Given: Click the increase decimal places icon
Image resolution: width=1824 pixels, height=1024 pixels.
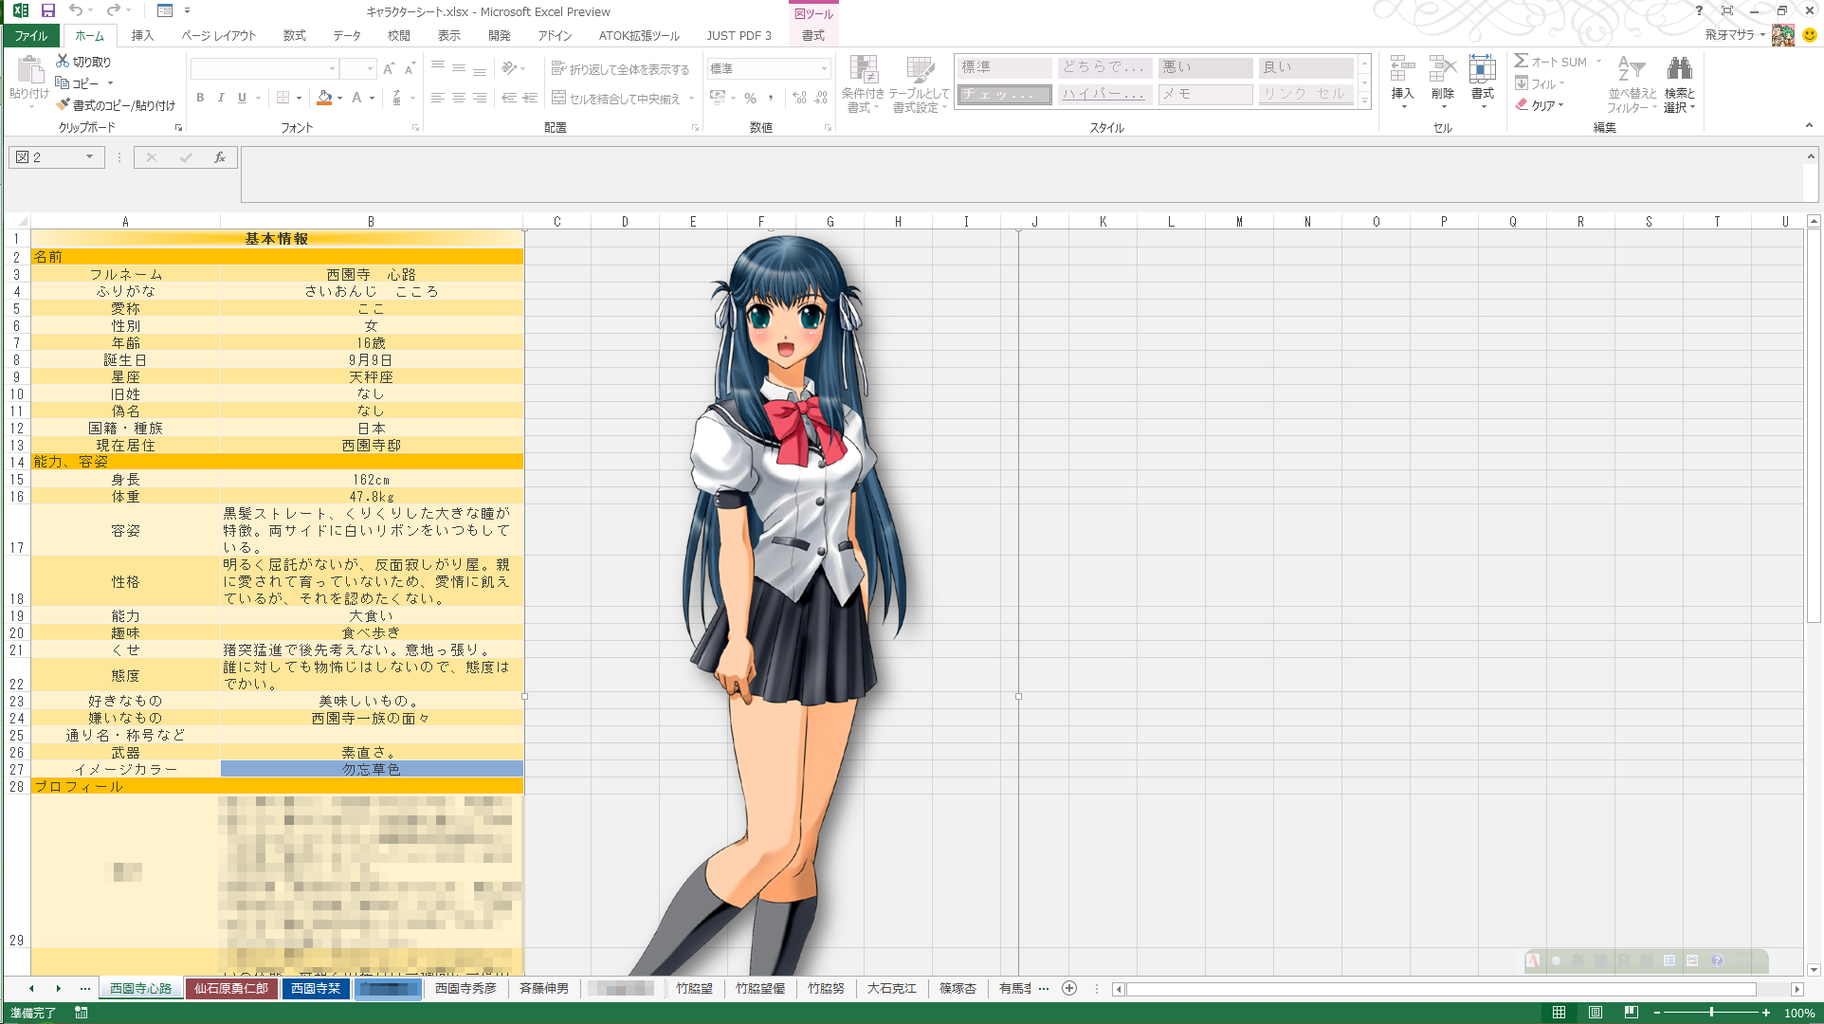Looking at the screenshot, I should tap(799, 98).
